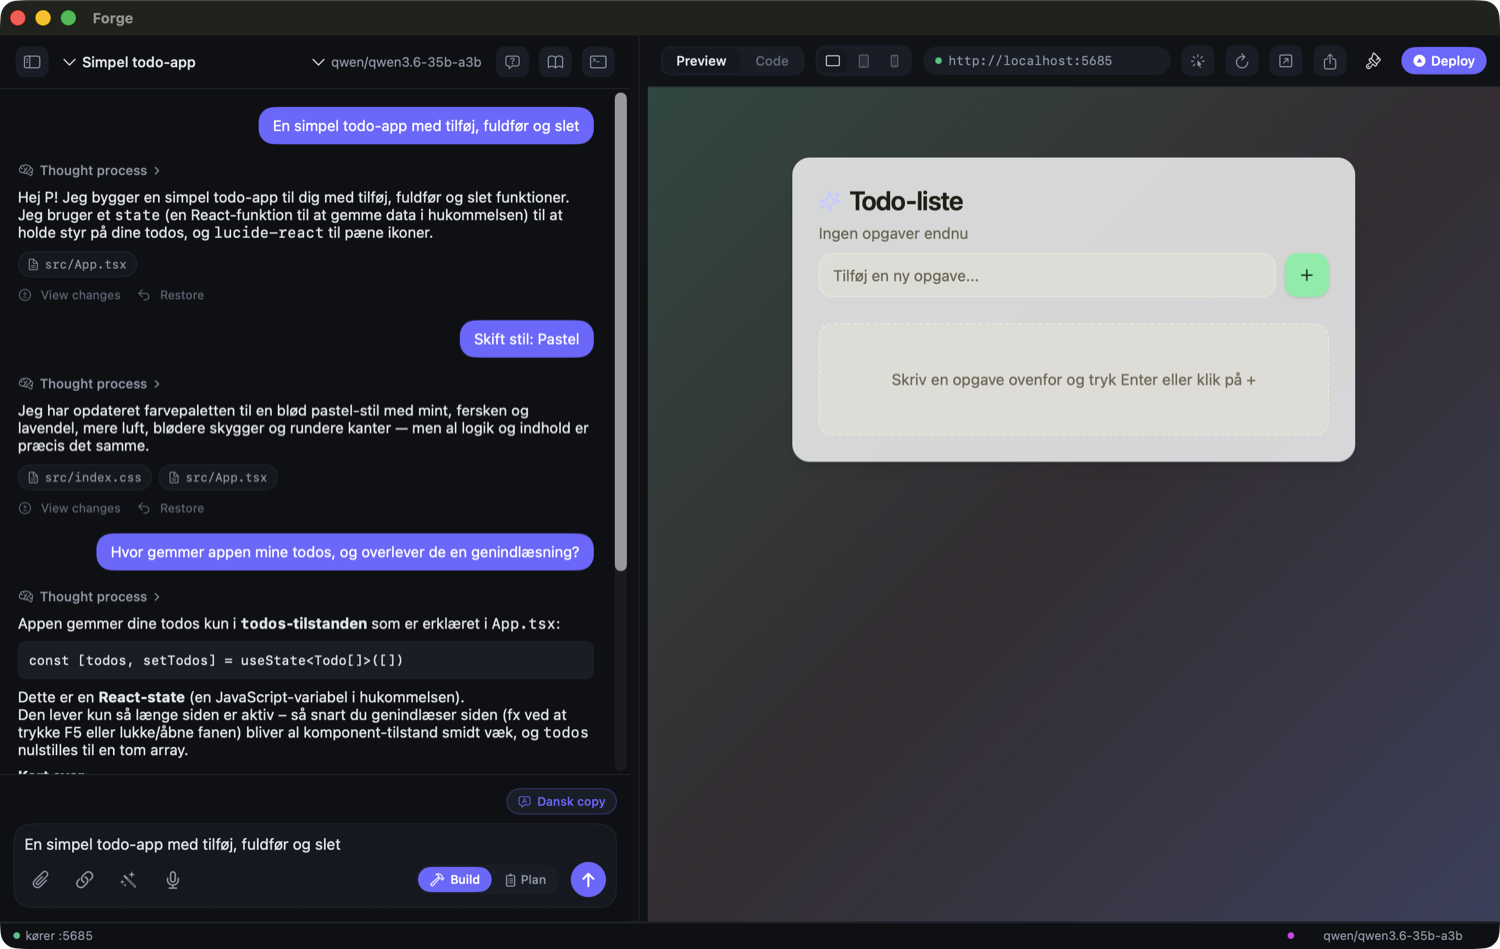Image resolution: width=1500 pixels, height=949 pixels.
Task: Select the mobile phone viewport size
Action: tap(894, 61)
